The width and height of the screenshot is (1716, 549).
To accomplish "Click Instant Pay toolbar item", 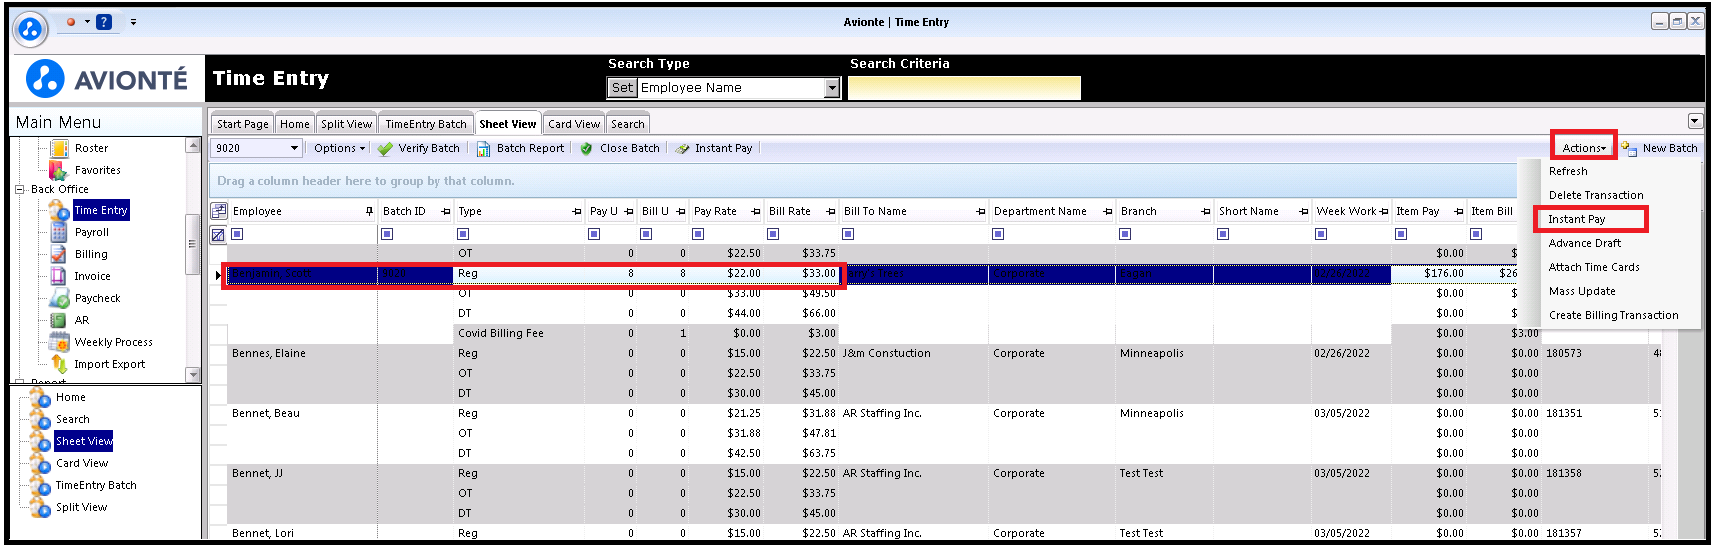I will coord(714,148).
